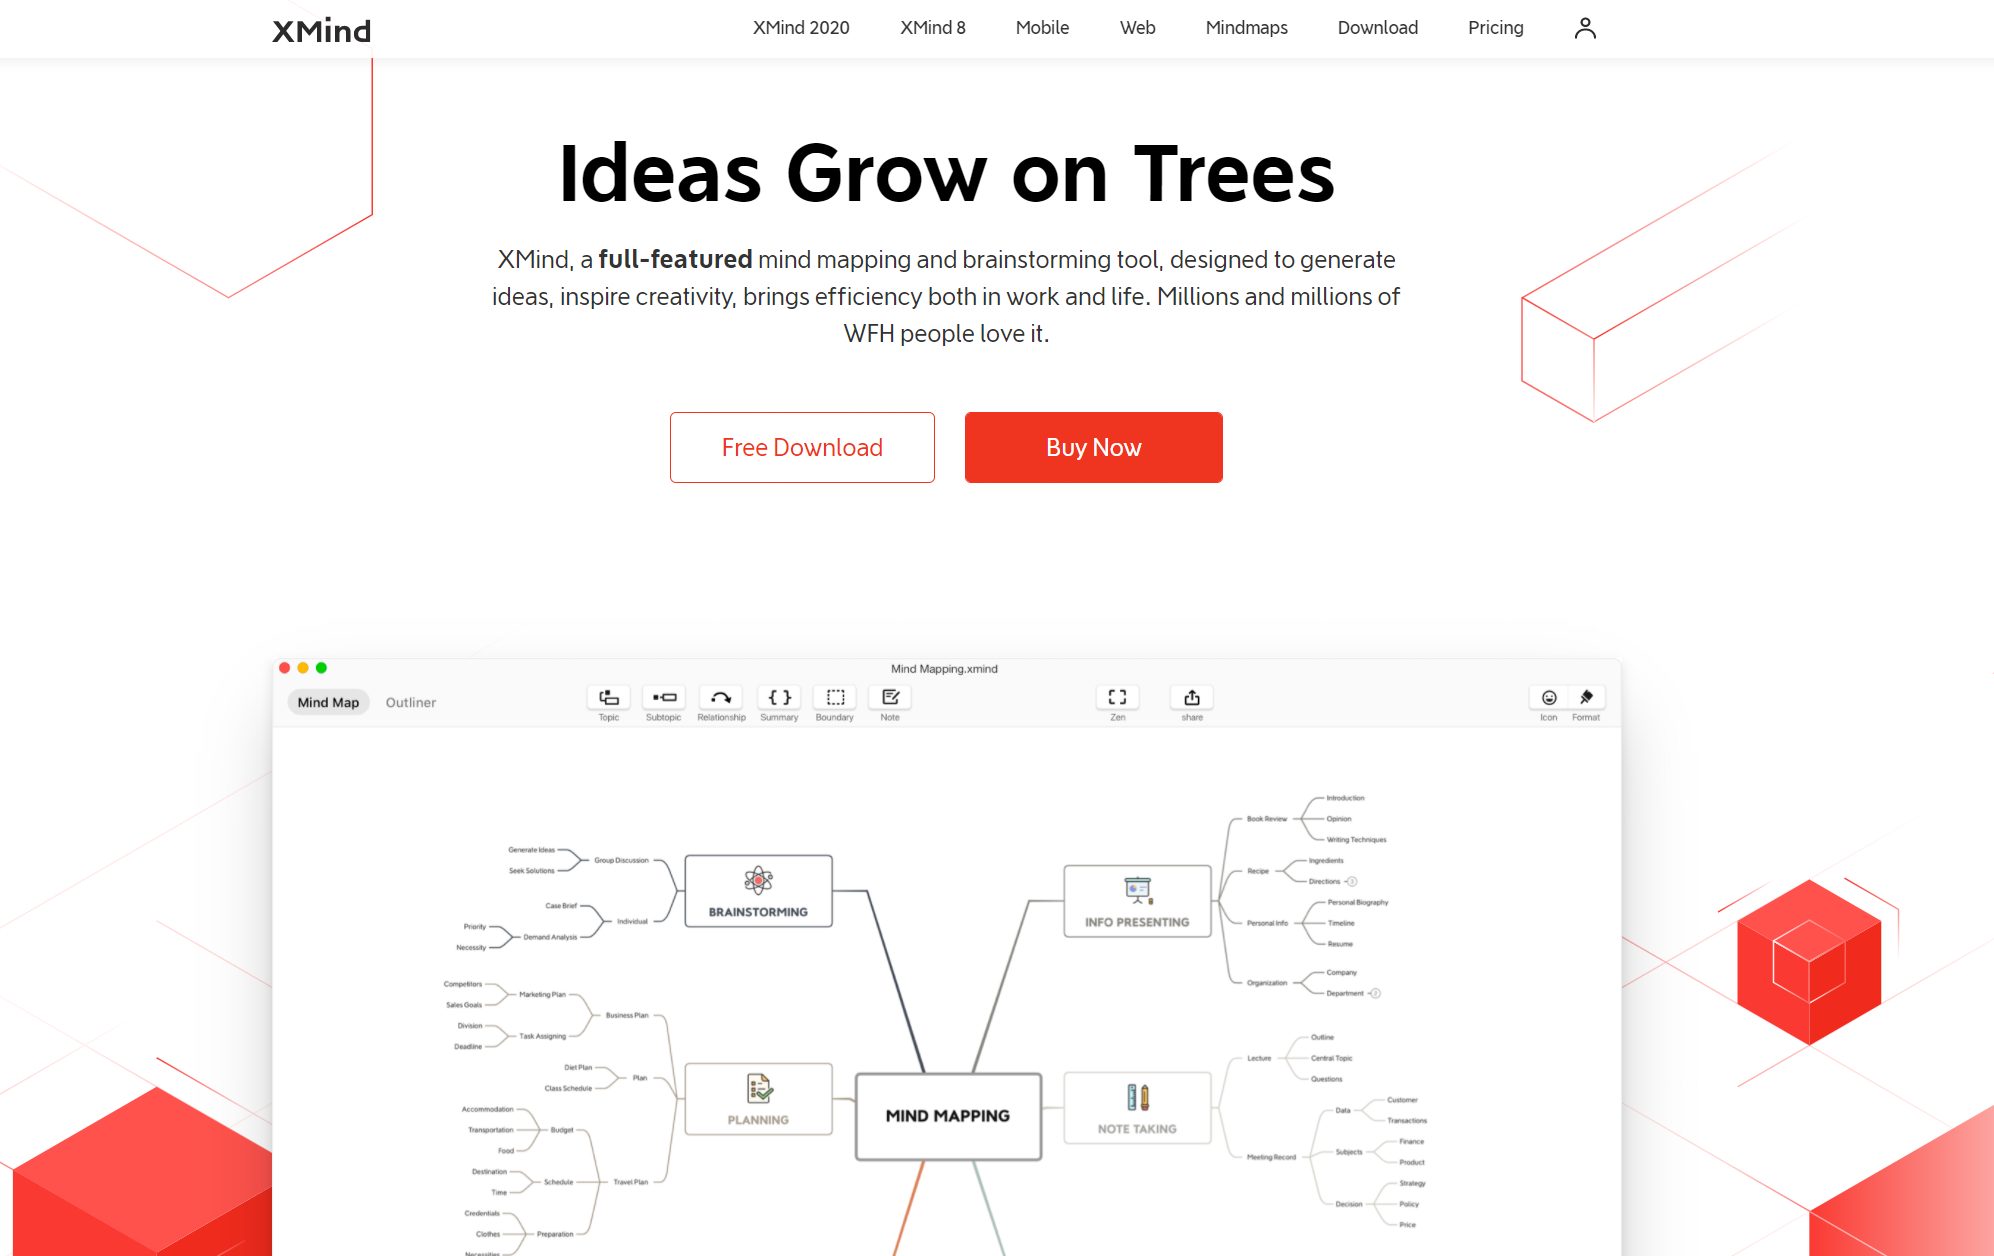
Task: Select the PLANNING topic node
Action: (x=758, y=1099)
